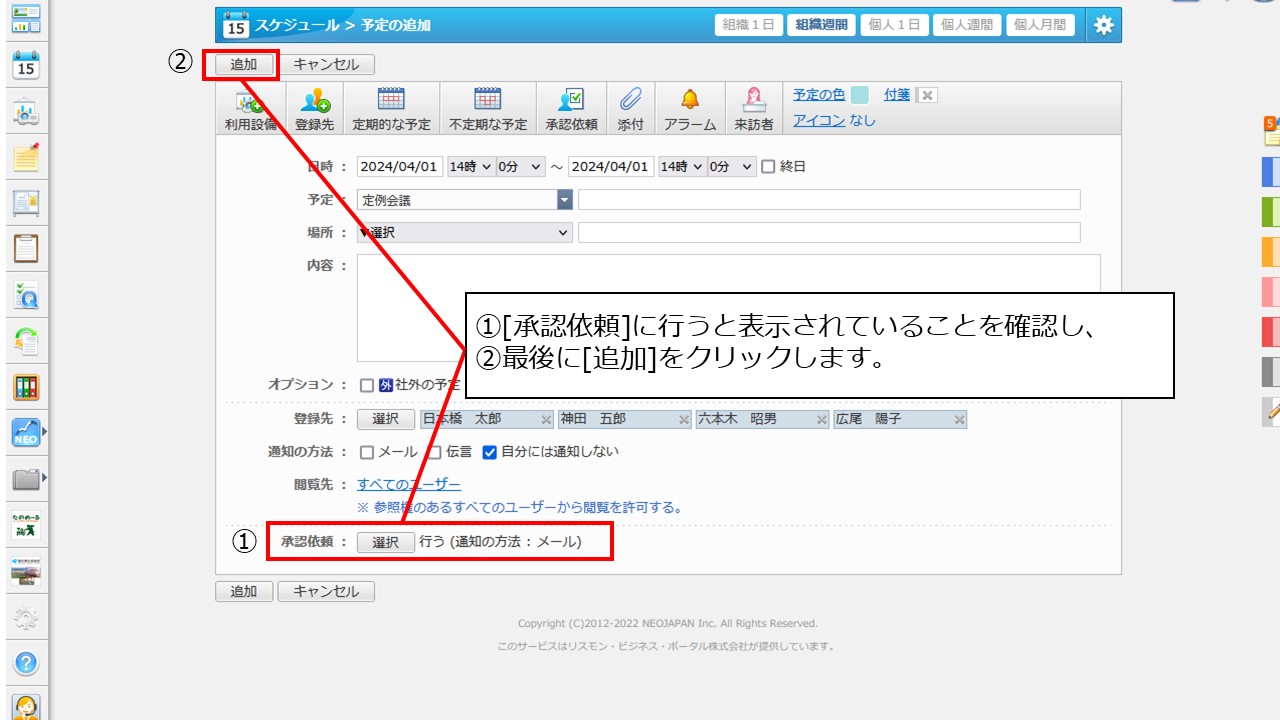Image resolution: width=1280 pixels, height=720 pixels.
Task: Expand the 定例会議 schedule type dropdown
Action: pos(564,200)
